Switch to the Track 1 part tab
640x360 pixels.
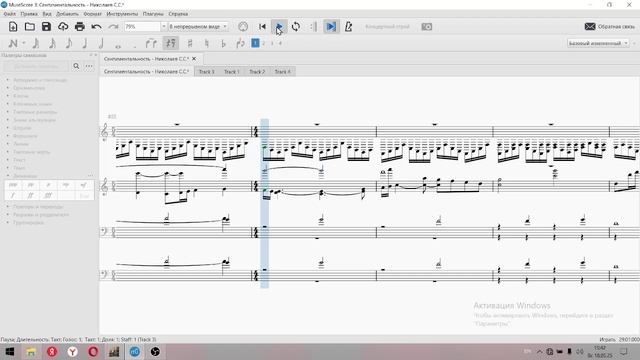point(231,72)
